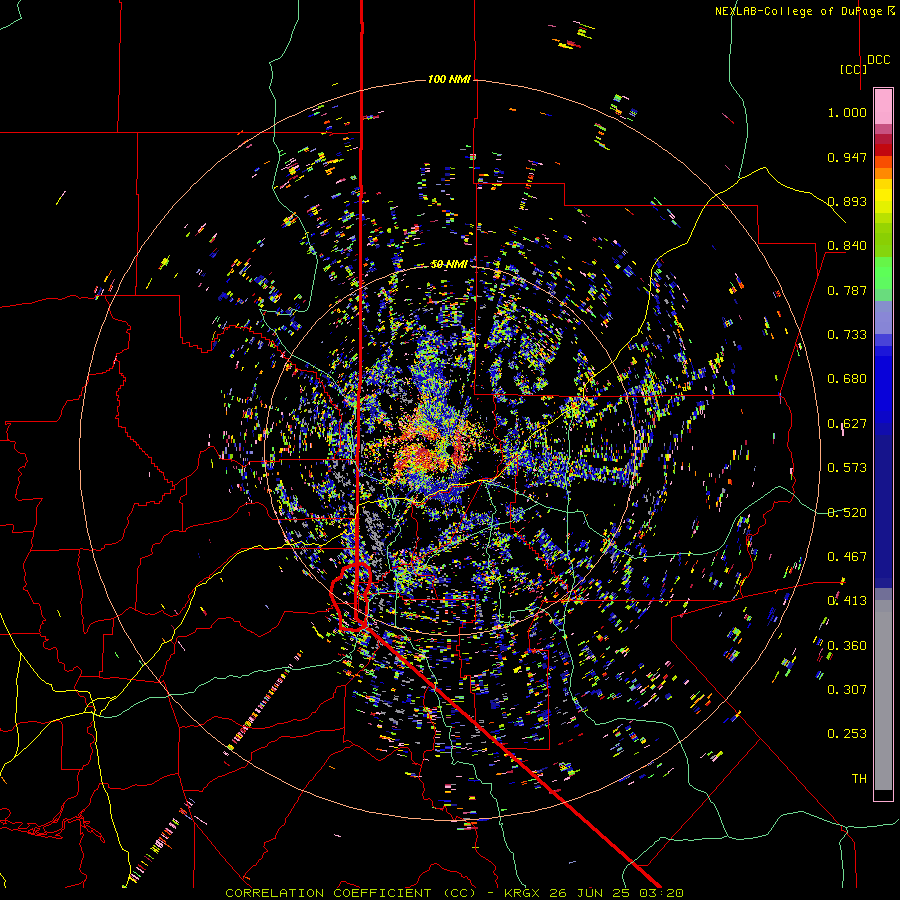Click the 0.627 color scale value
The height and width of the screenshot is (900, 900).
point(847,424)
